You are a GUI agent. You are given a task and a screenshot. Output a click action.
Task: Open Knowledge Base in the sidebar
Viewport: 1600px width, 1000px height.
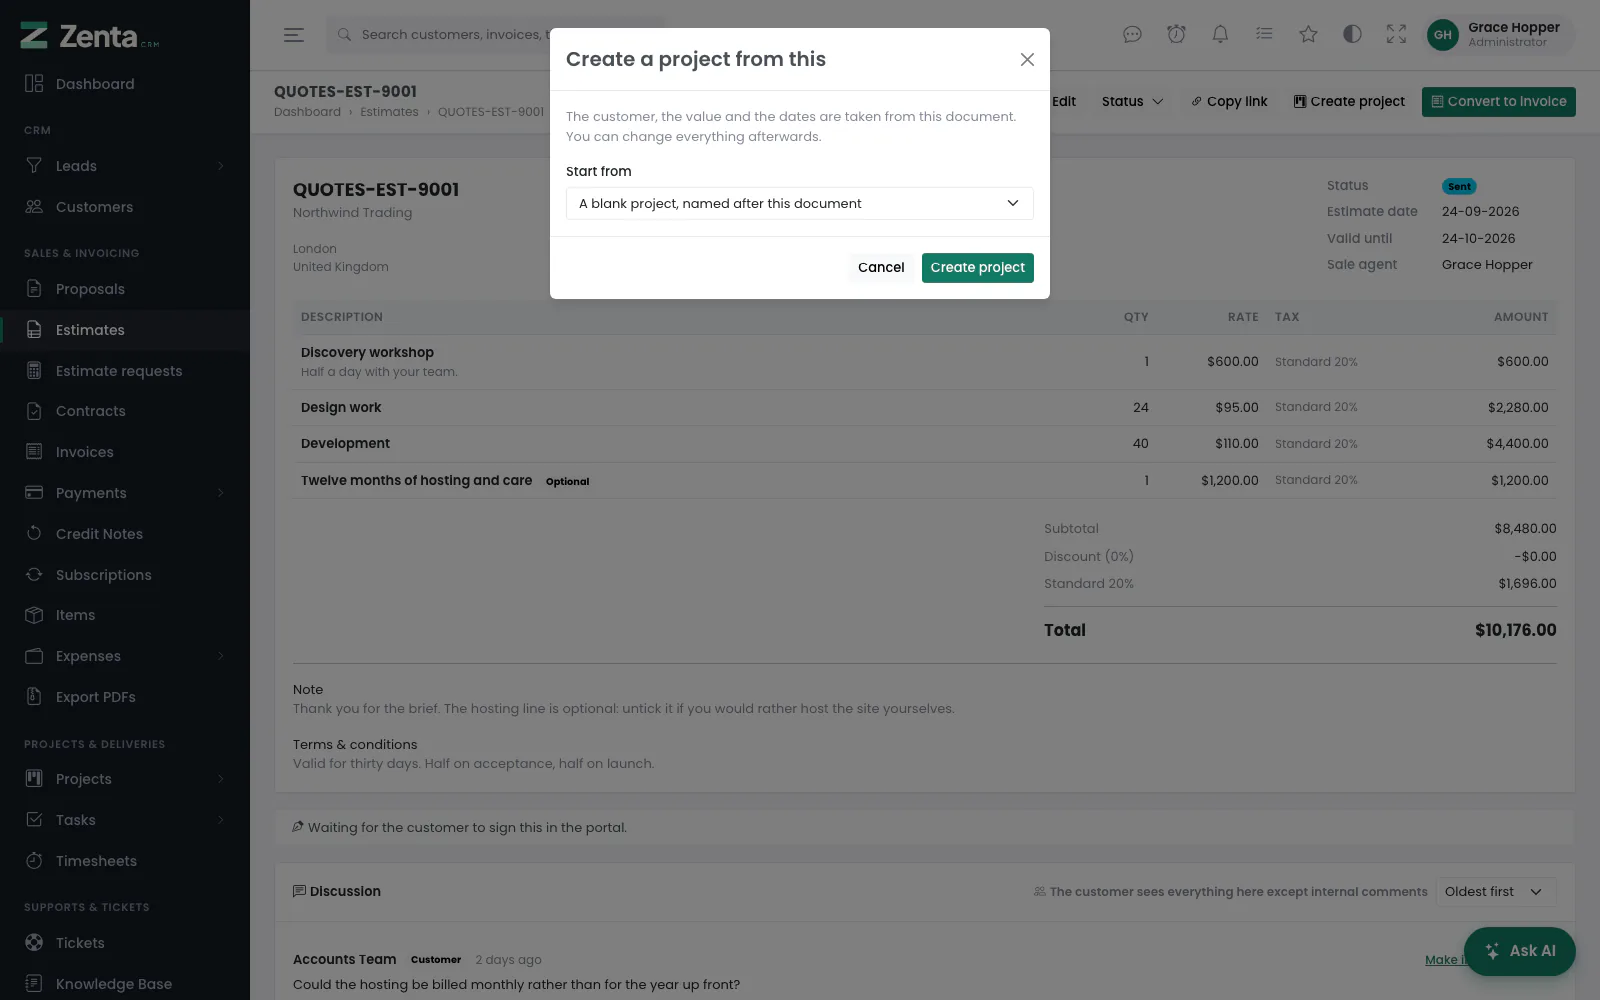pos(125,984)
